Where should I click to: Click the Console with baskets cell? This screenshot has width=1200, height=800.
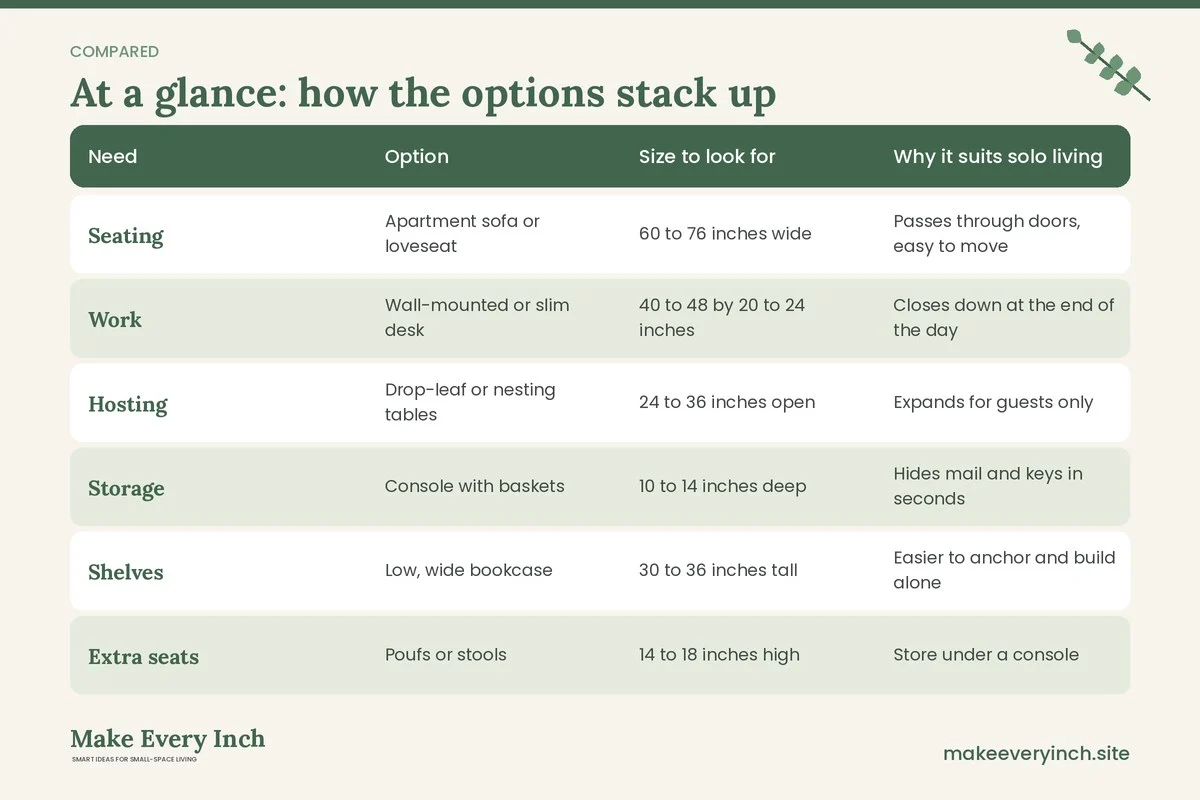pyautogui.click(x=475, y=486)
